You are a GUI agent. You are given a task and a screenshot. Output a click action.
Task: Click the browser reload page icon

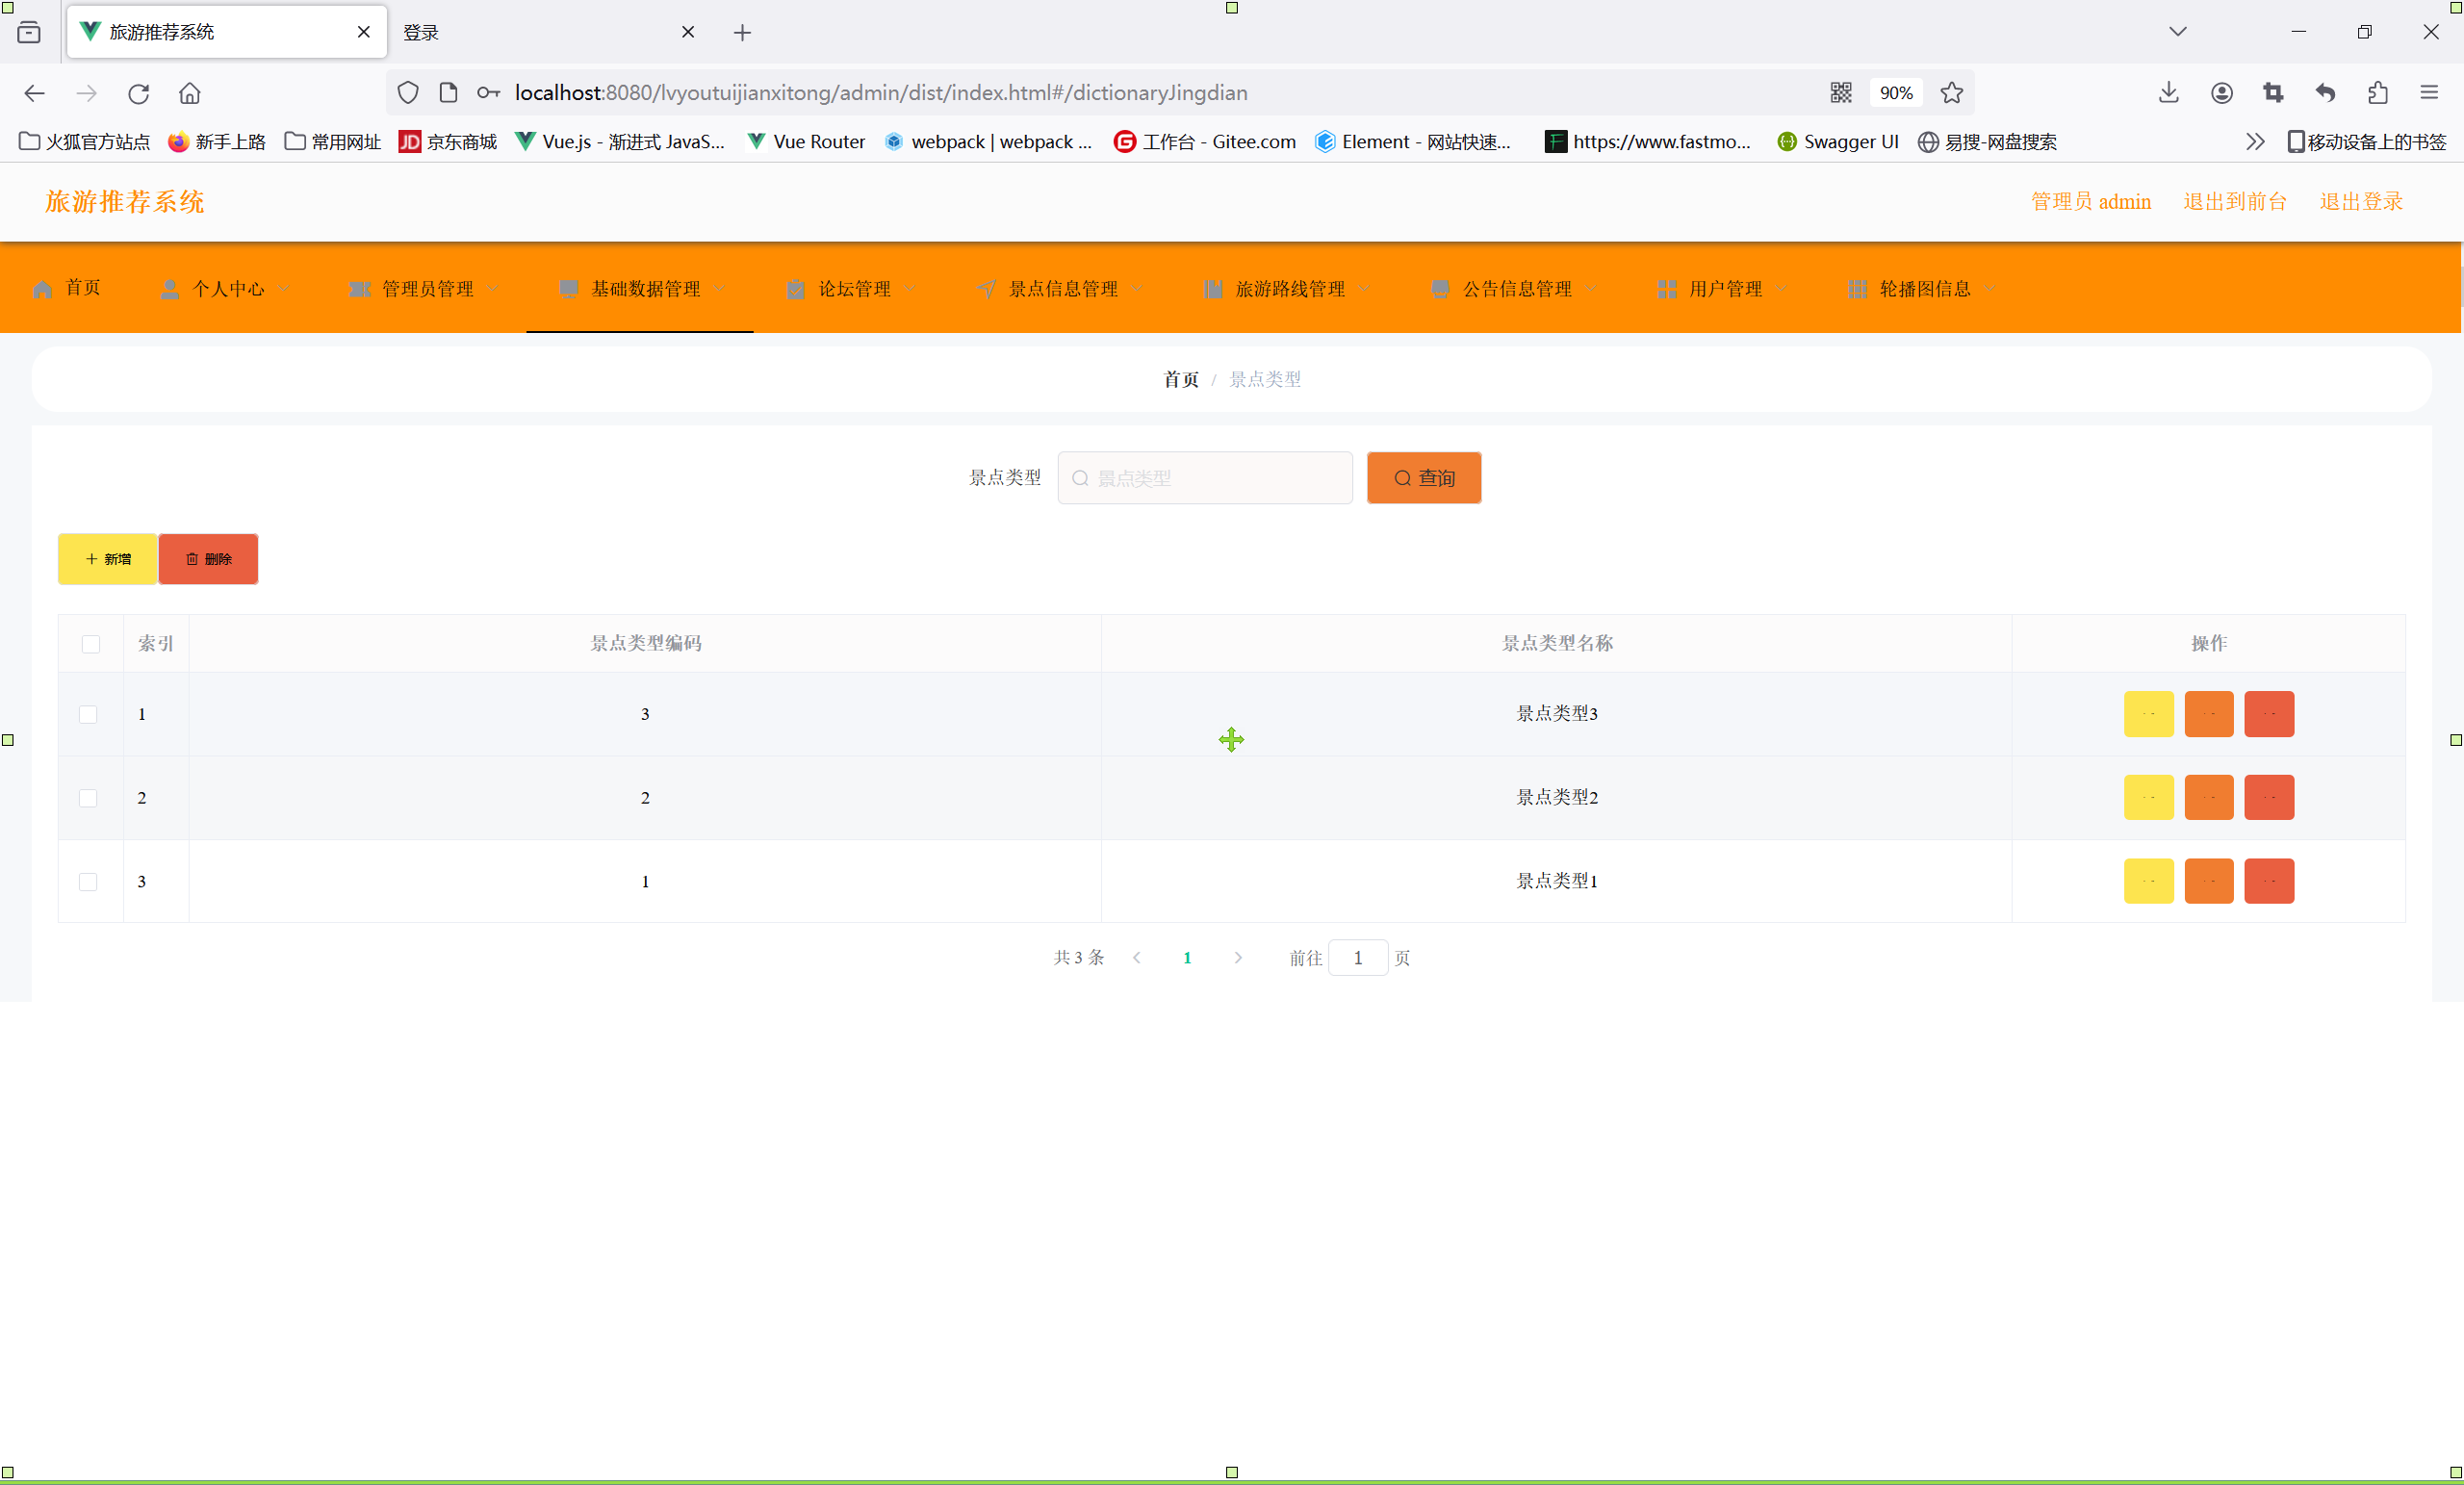pos(138,93)
